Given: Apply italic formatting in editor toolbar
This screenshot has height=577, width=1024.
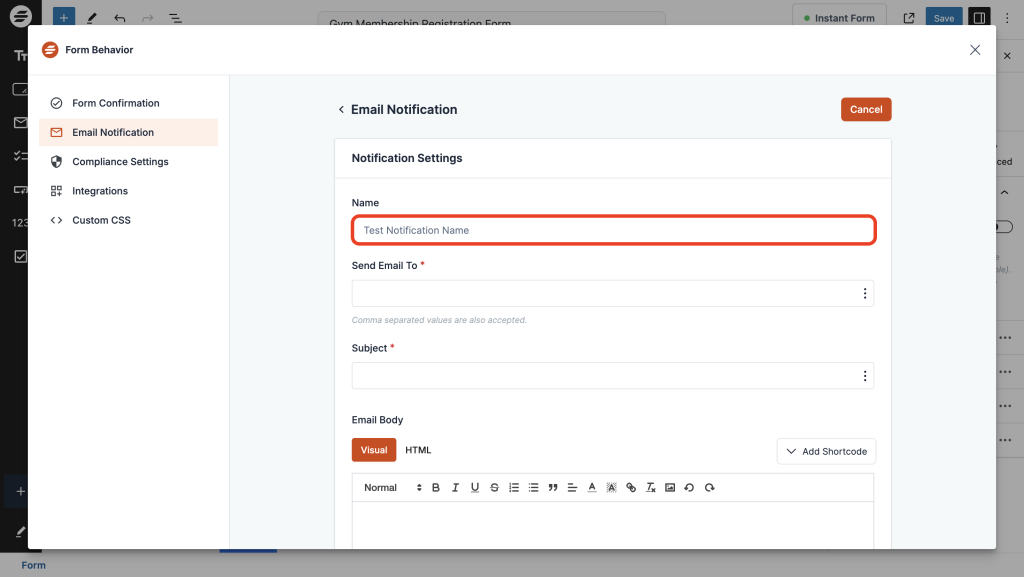Looking at the screenshot, I should pos(455,488).
